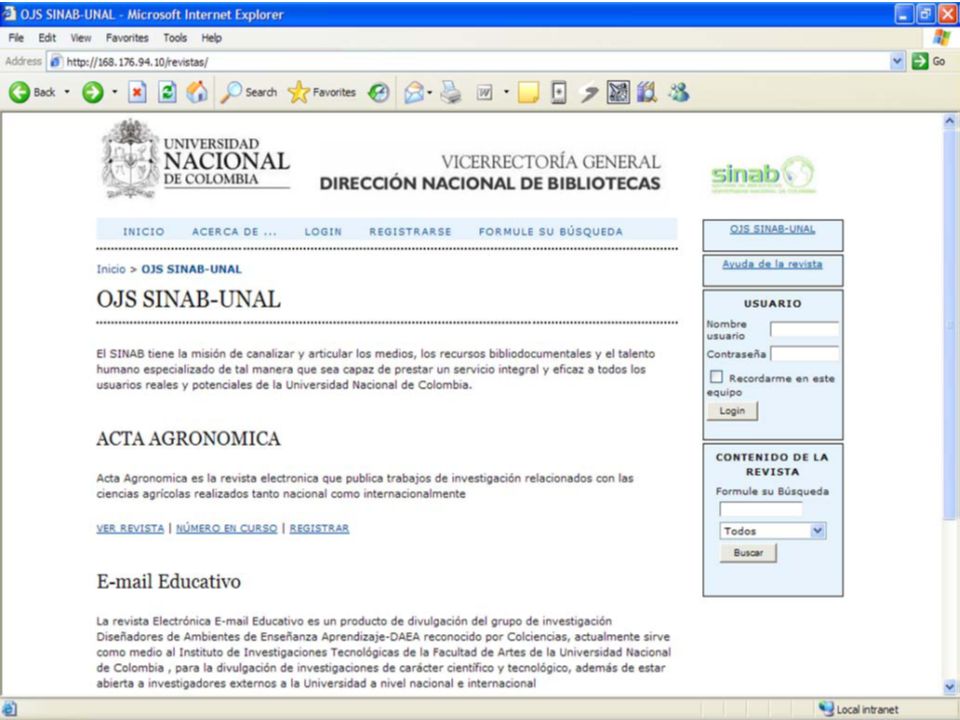Click the vertical scrollbar up arrow

point(950,121)
